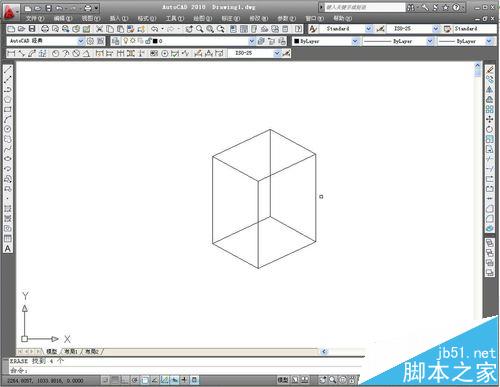The width and height of the screenshot is (500, 387).
Task: Open the 编辑(E) menu
Action: tap(63, 18)
